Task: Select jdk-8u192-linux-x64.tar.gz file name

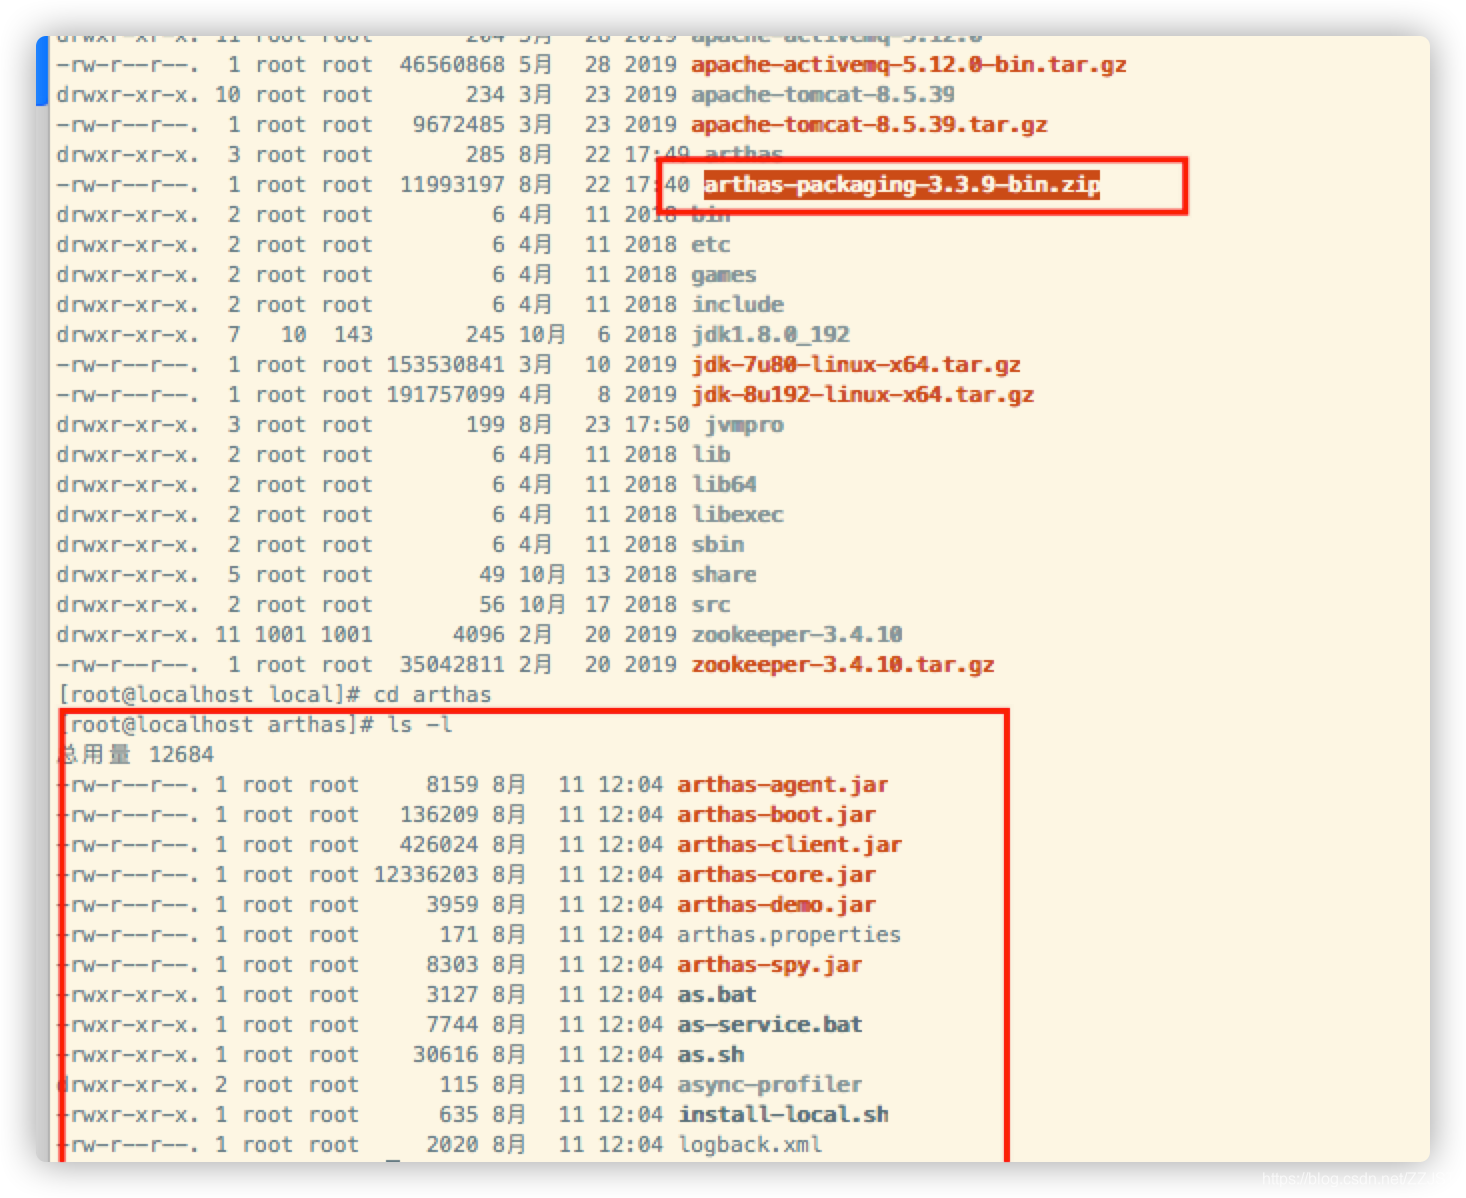Action: [862, 395]
